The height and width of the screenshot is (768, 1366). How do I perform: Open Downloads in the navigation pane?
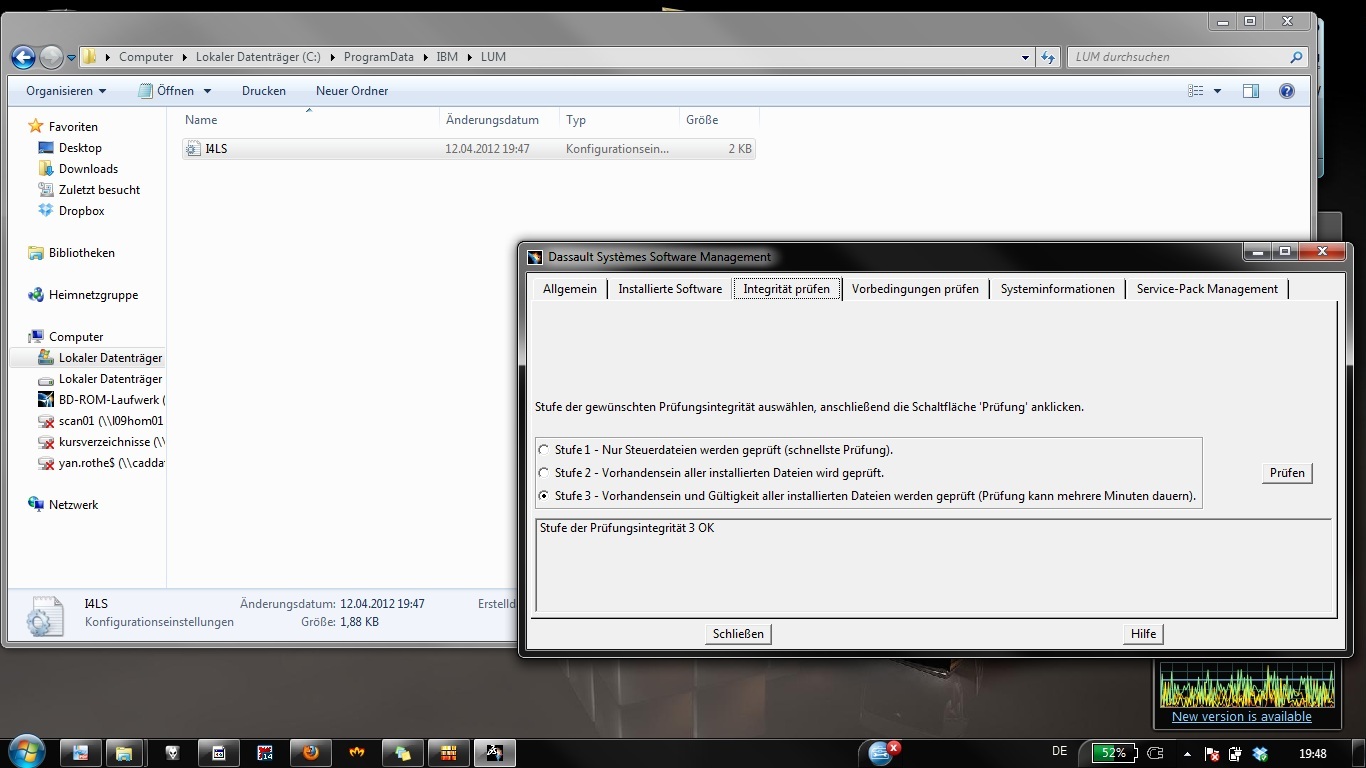pyautogui.click(x=88, y=169)
